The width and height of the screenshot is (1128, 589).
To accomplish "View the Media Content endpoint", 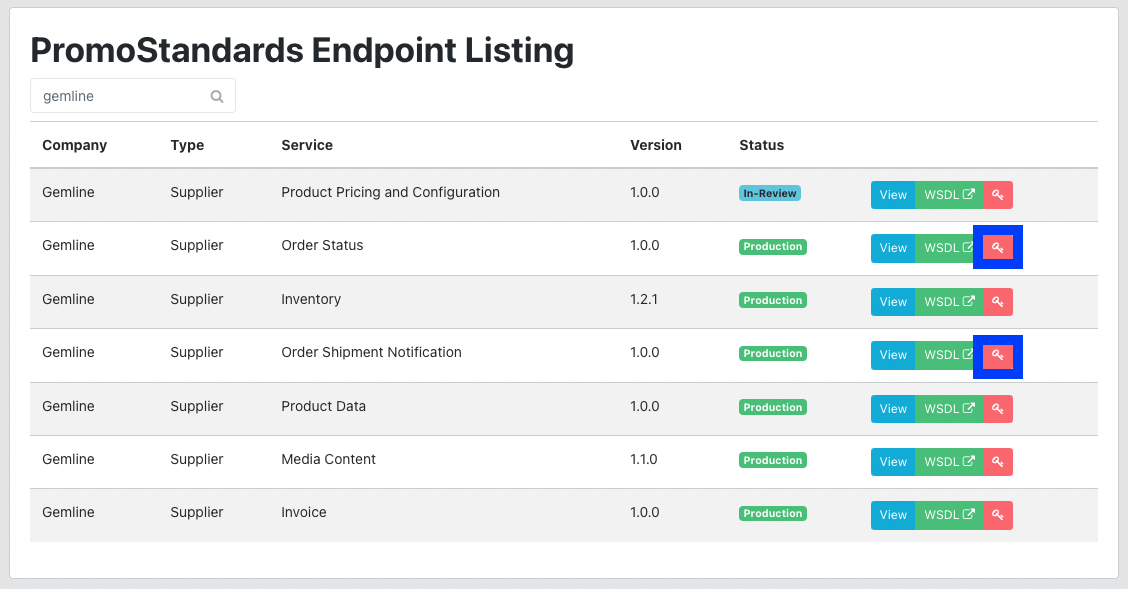I will pos(893,462).
